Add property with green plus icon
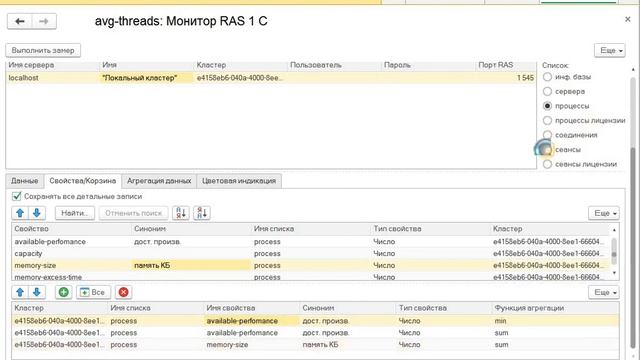 tap(64, 292)
